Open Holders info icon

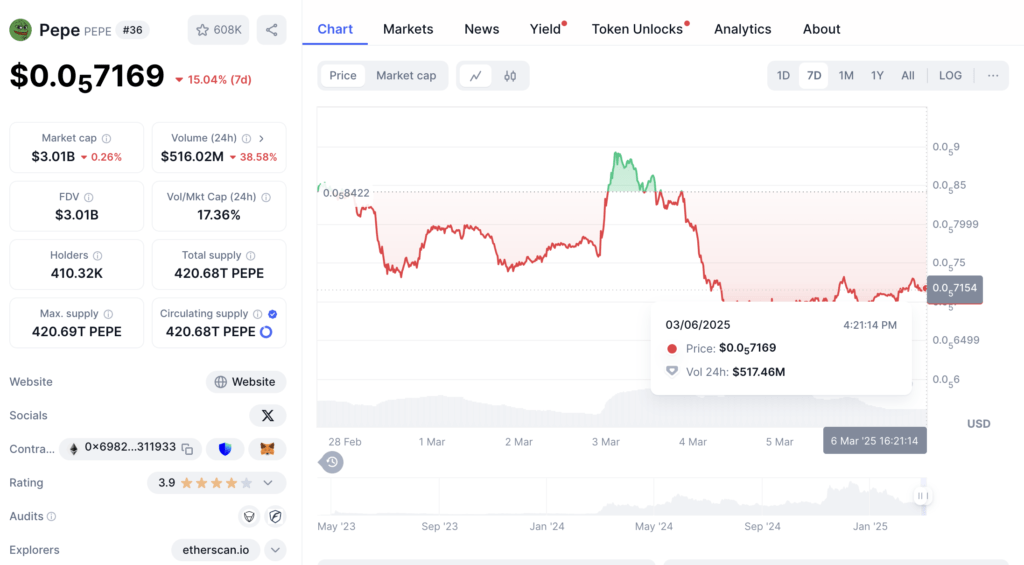[97, 255]
